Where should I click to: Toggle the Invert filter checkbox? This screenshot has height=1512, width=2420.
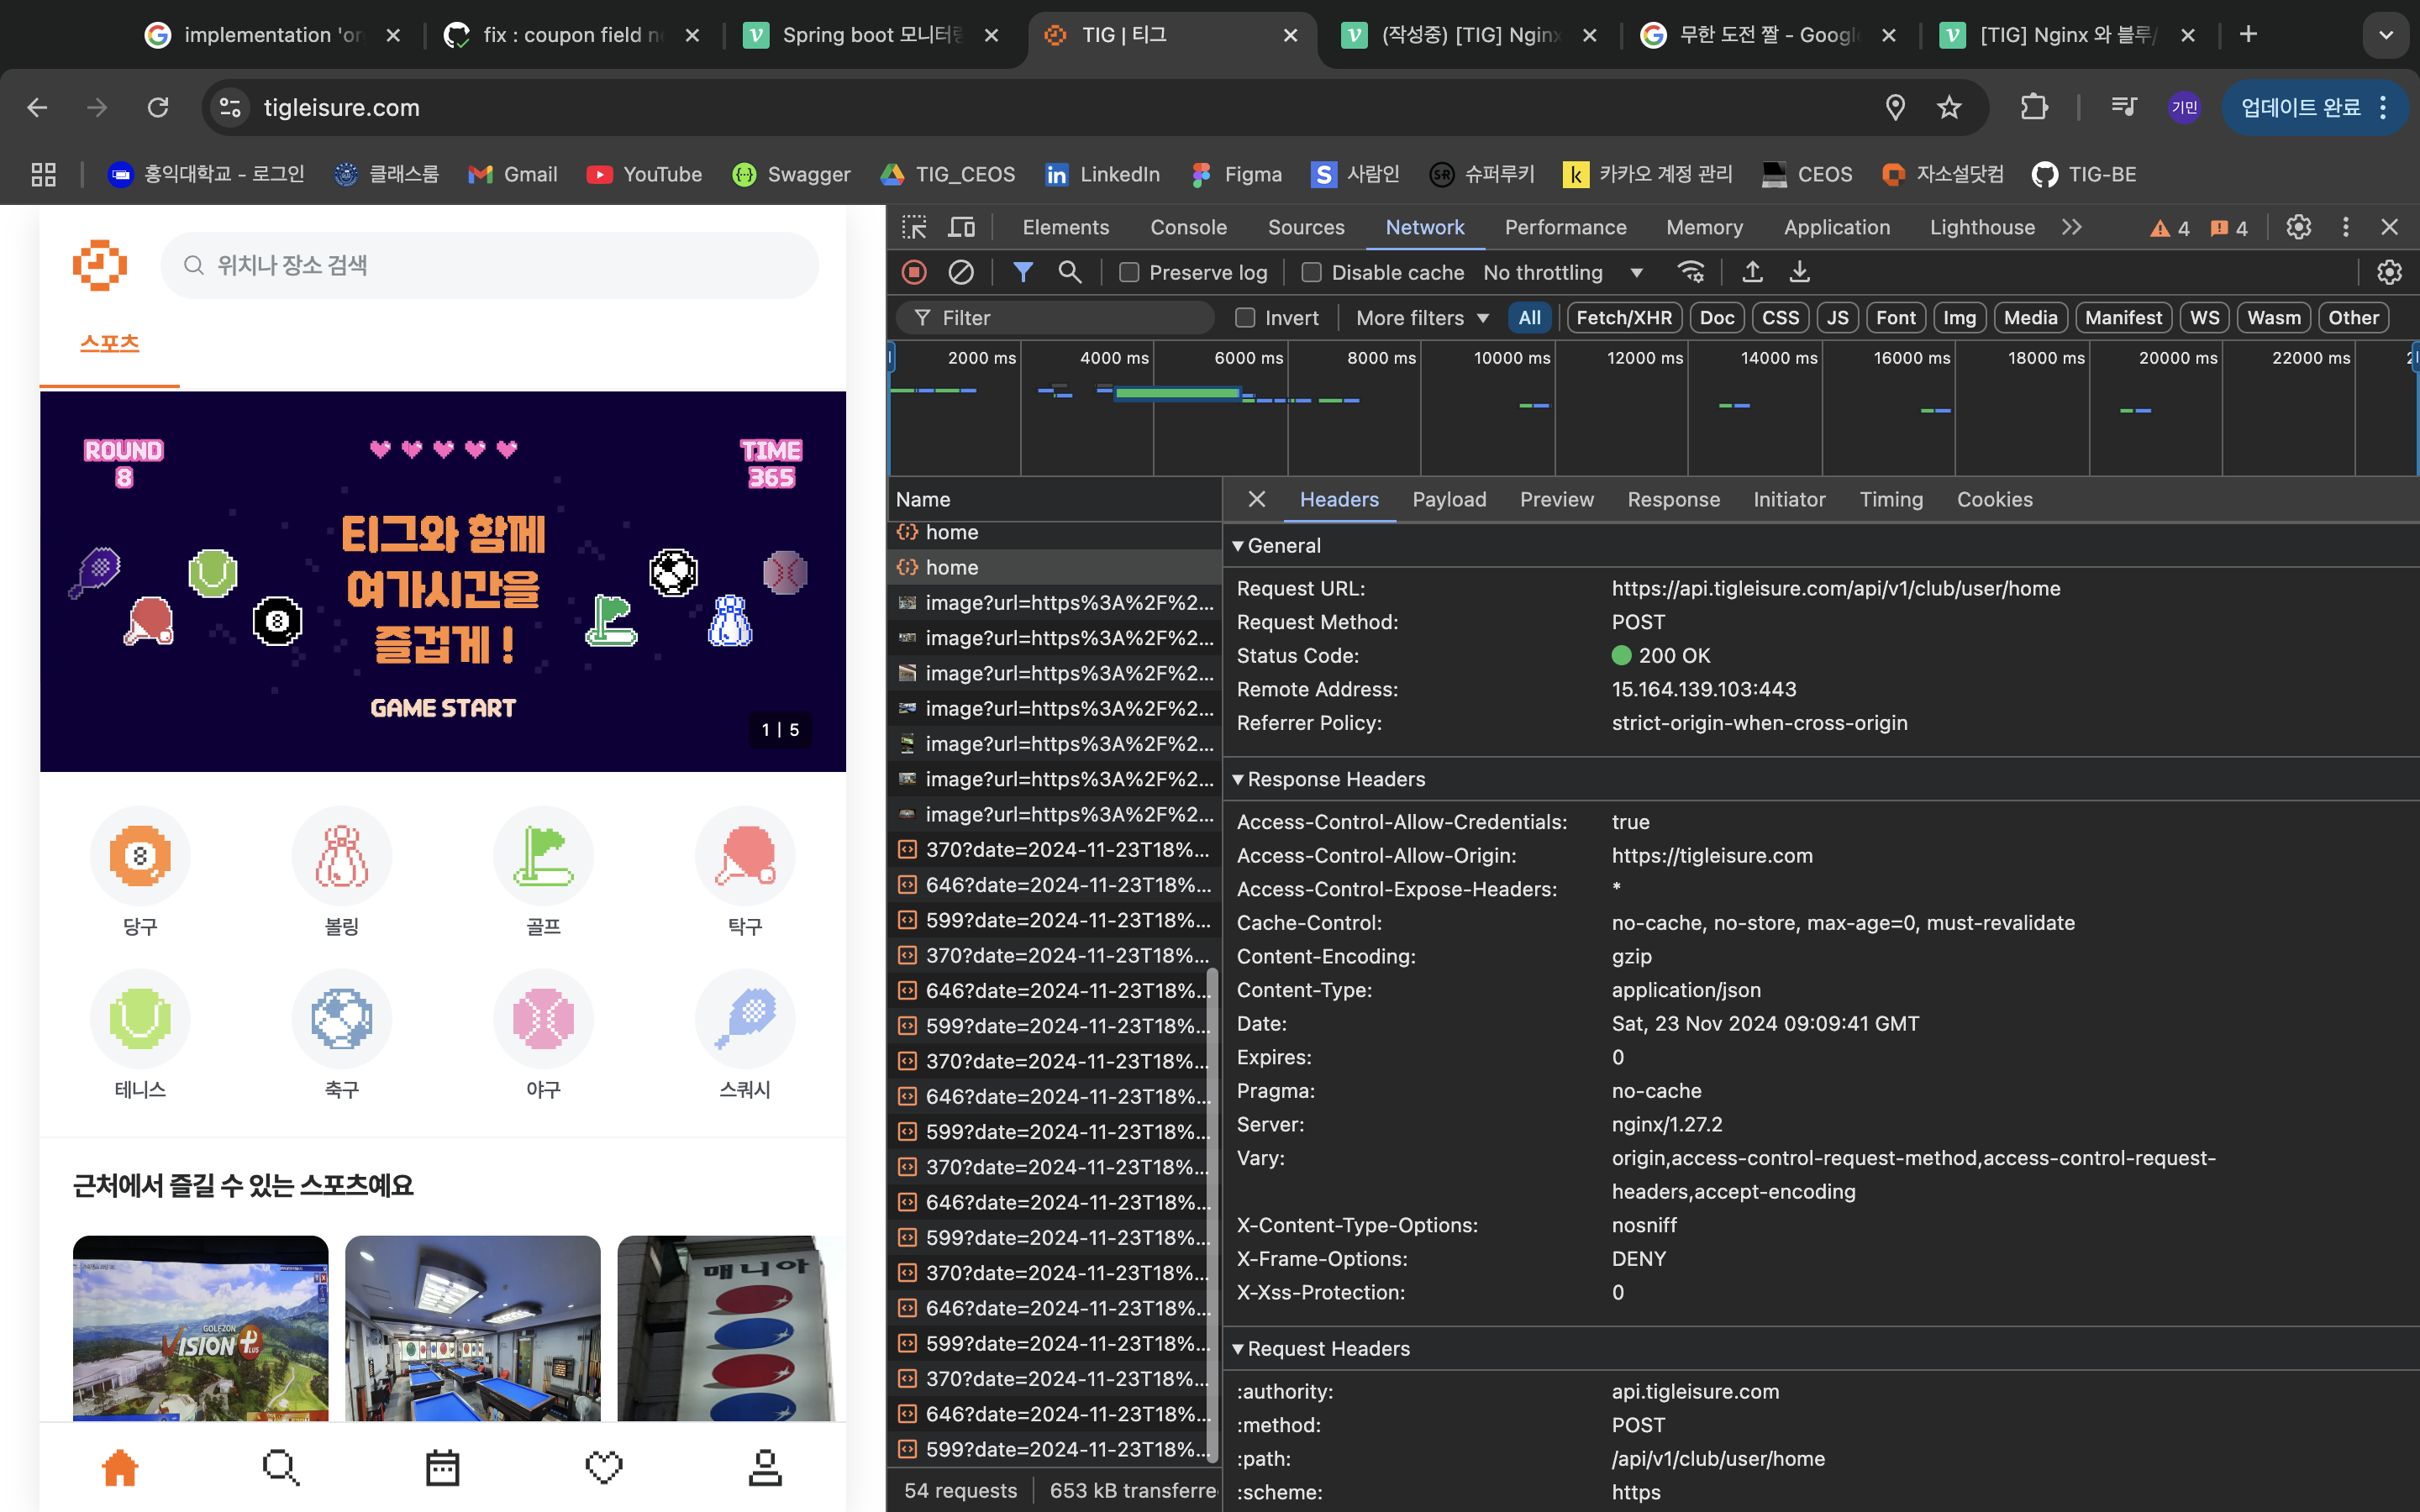point(1245,318)
